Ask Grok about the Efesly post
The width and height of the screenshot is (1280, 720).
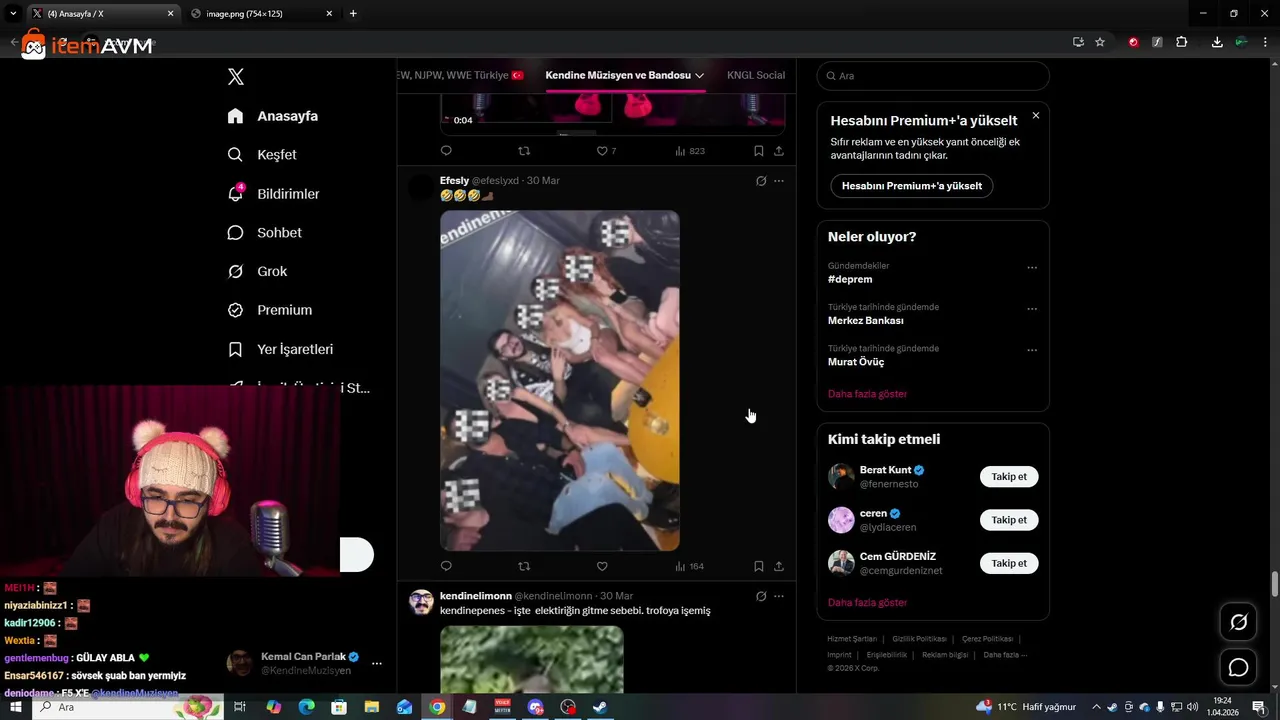761,181
